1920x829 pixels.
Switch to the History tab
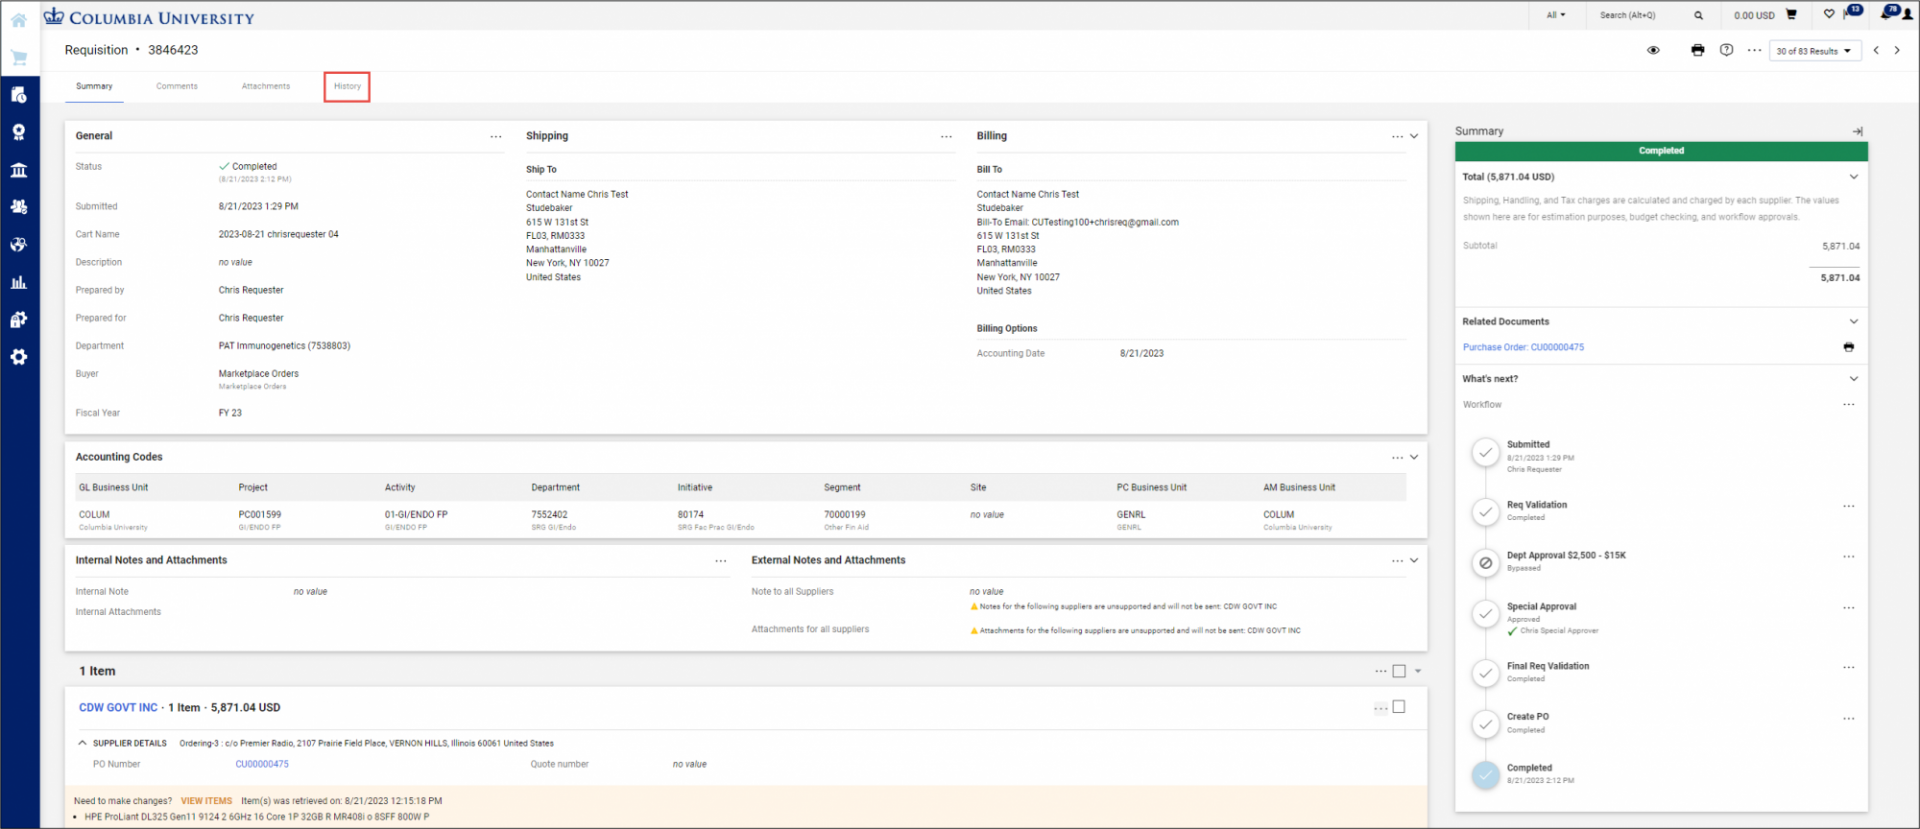pos(347,86)
